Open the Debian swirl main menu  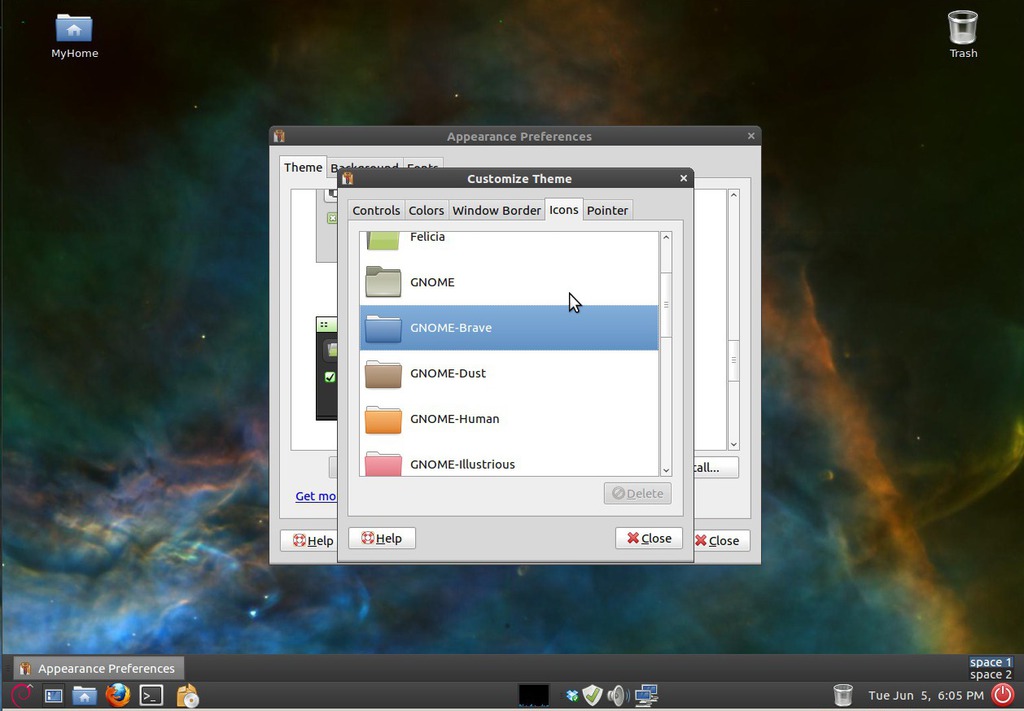pyautogui.click(x=21, y=696)
